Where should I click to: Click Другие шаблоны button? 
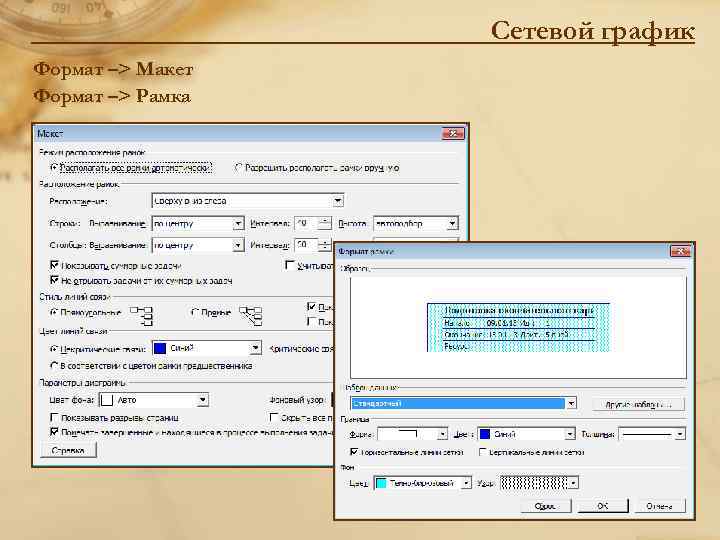638,404
